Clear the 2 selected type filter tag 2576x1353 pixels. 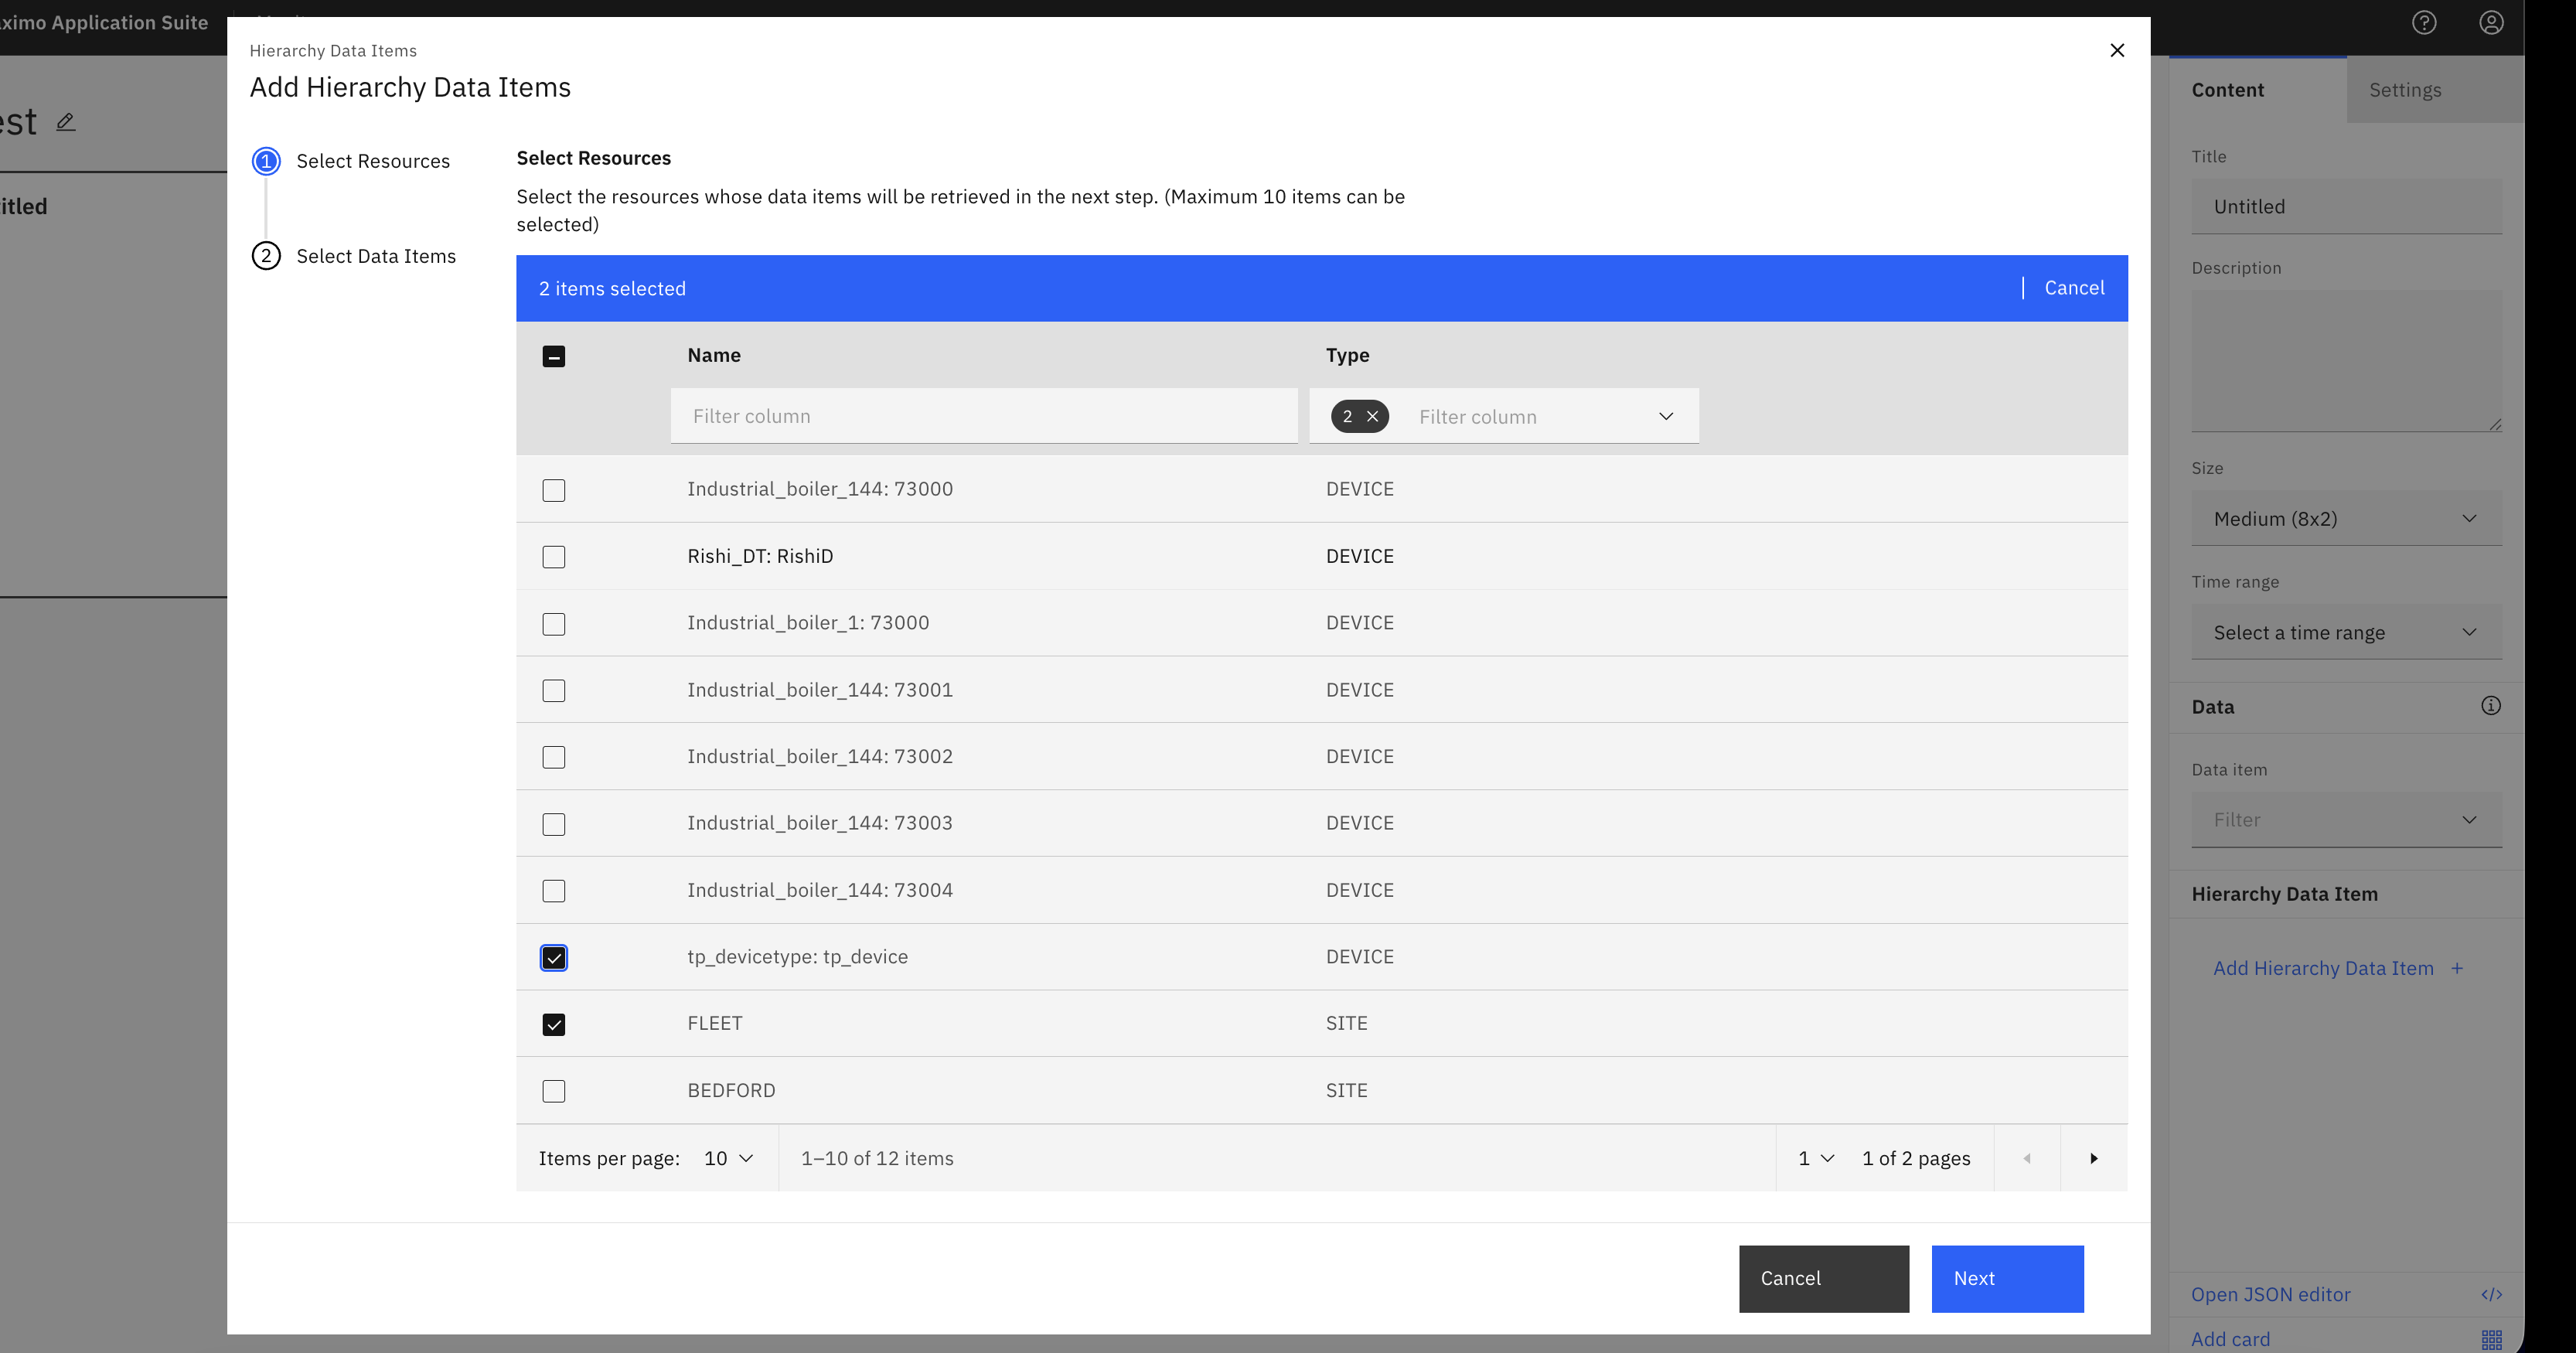pyautogui.click(x=1372, y=416)
